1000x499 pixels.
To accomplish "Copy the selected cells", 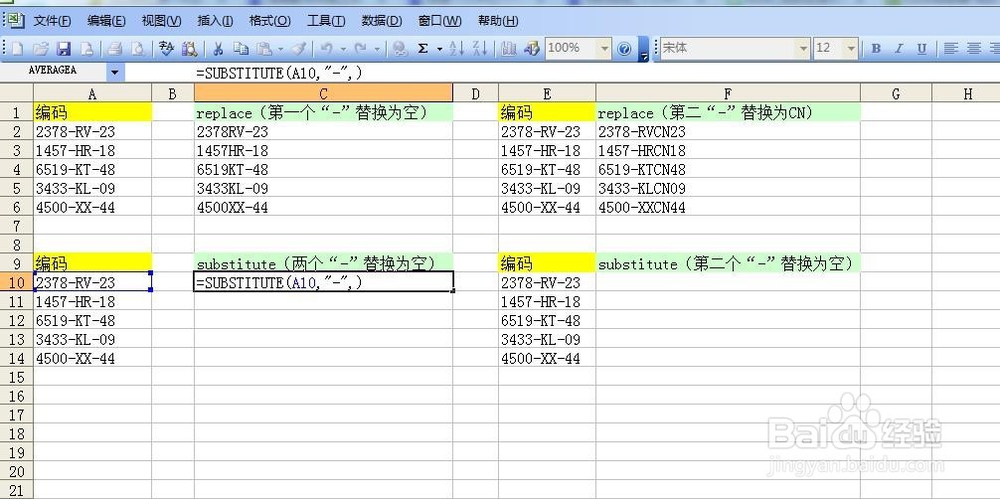I will 240,48.
